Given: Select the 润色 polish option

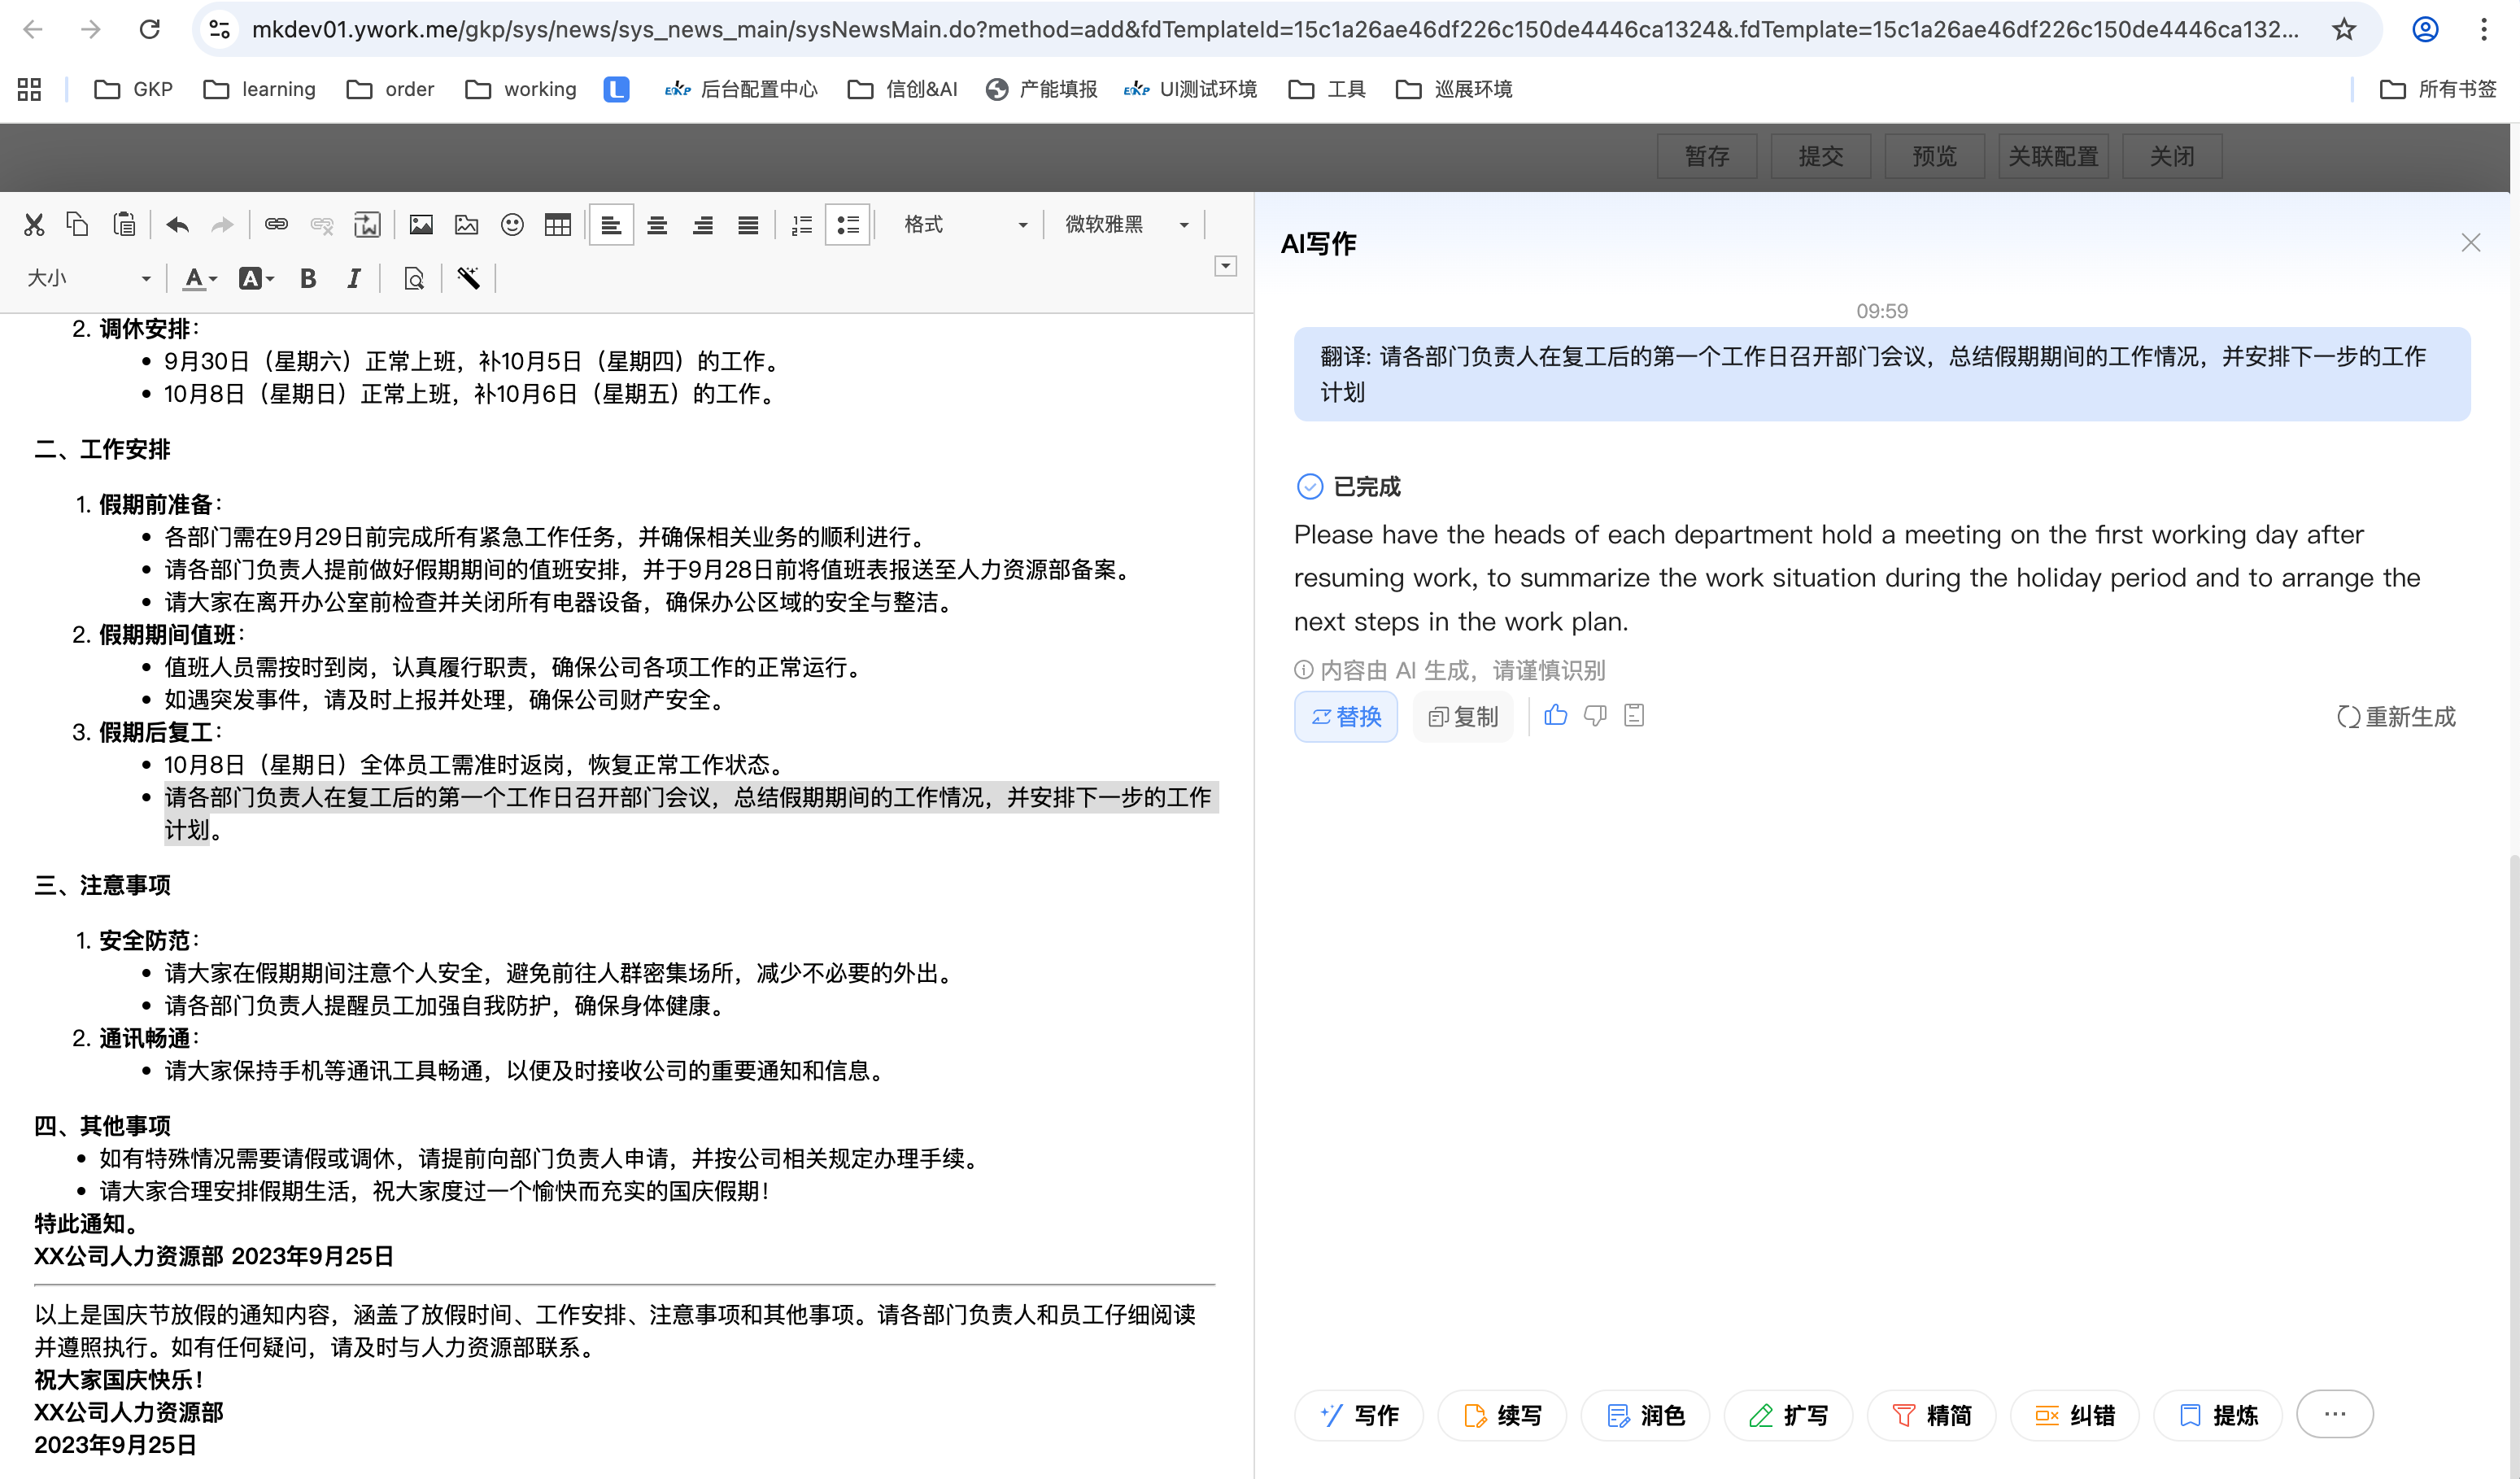Looking at the screenshot, I should tap(1645, 1415).
